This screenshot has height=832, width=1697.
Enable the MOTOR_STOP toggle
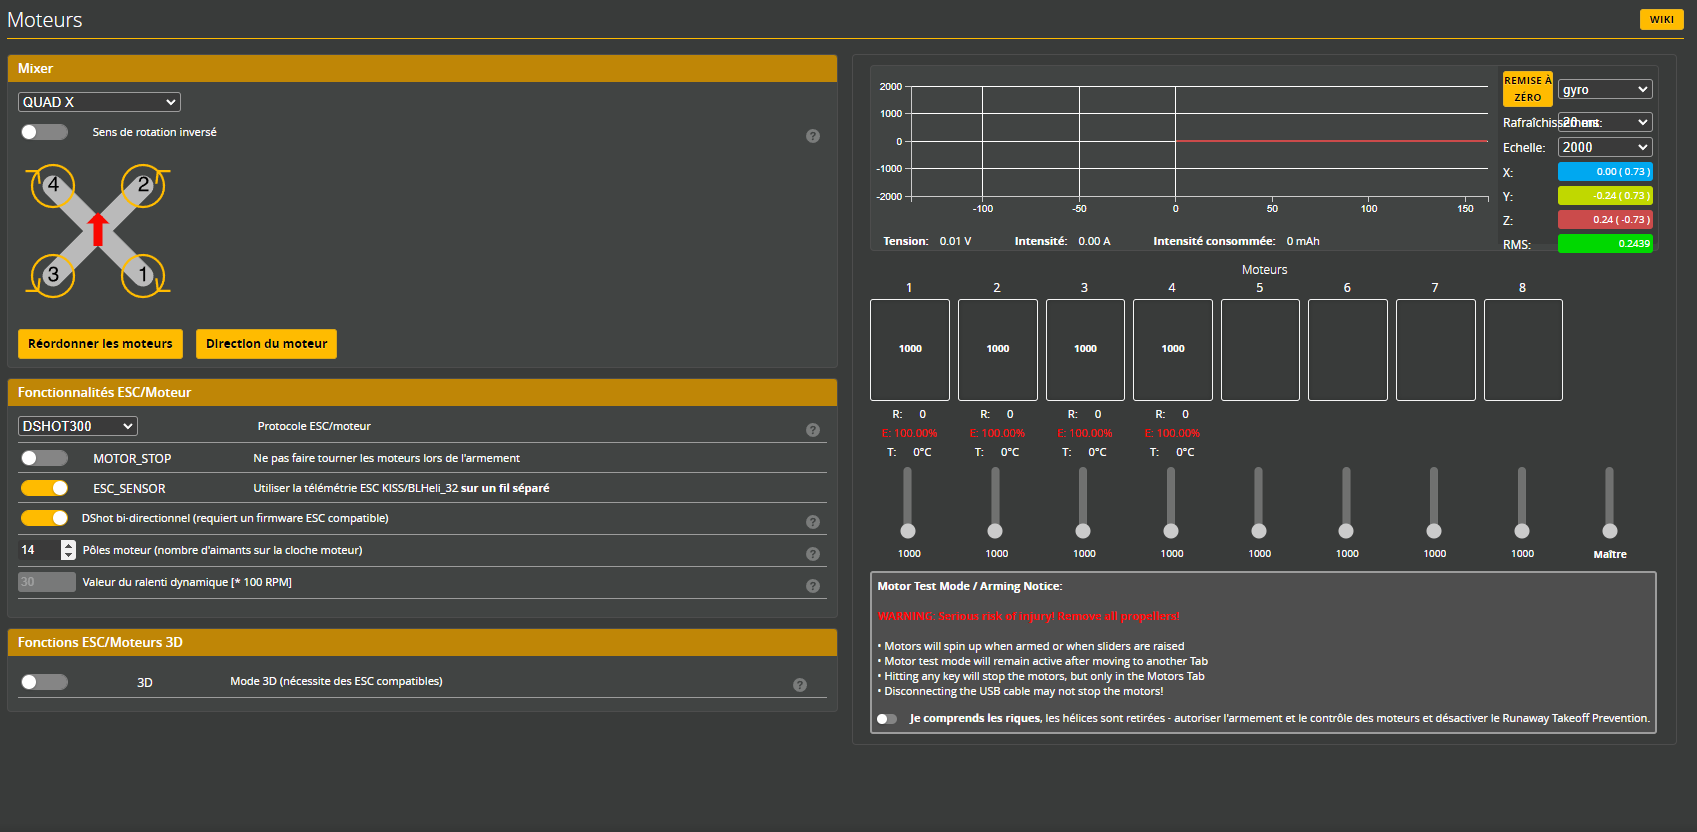point(44,458)
